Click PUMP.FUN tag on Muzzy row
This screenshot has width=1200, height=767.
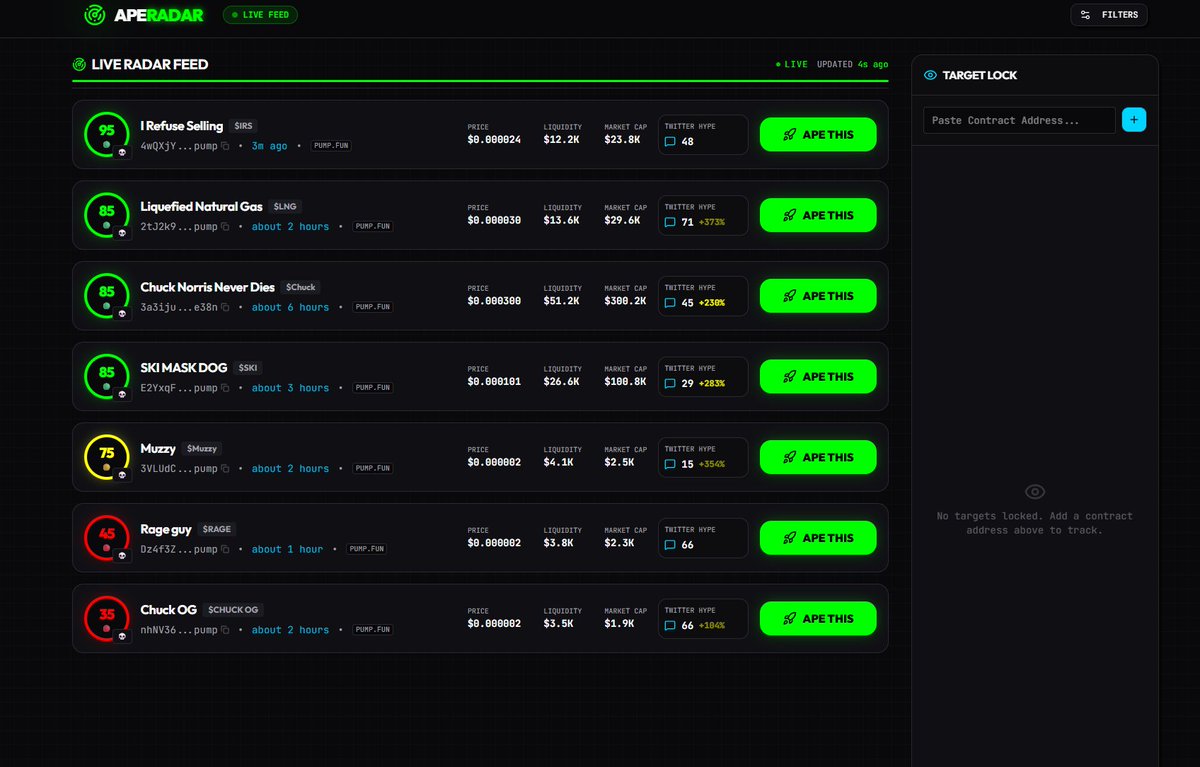point(372,469)
